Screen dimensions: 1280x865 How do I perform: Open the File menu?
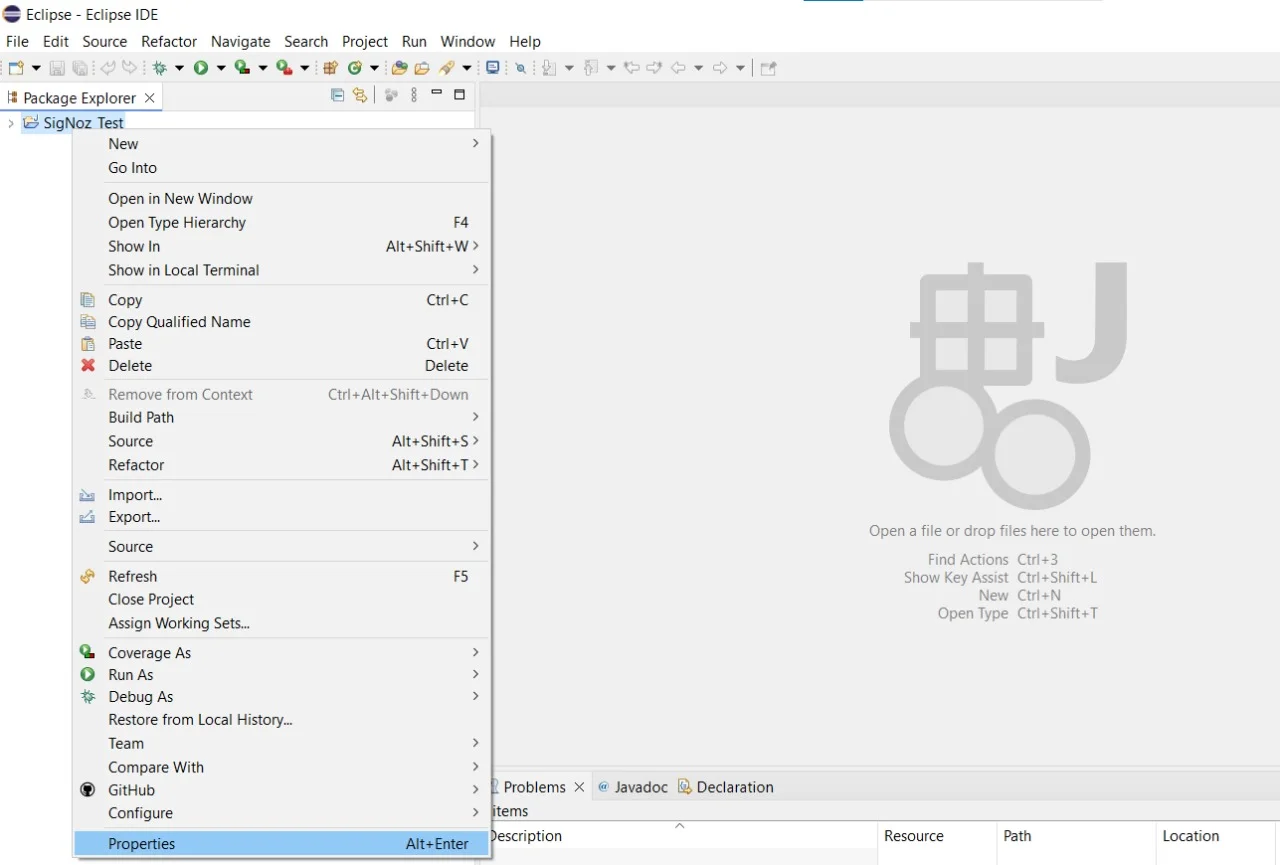pos(17,41)
